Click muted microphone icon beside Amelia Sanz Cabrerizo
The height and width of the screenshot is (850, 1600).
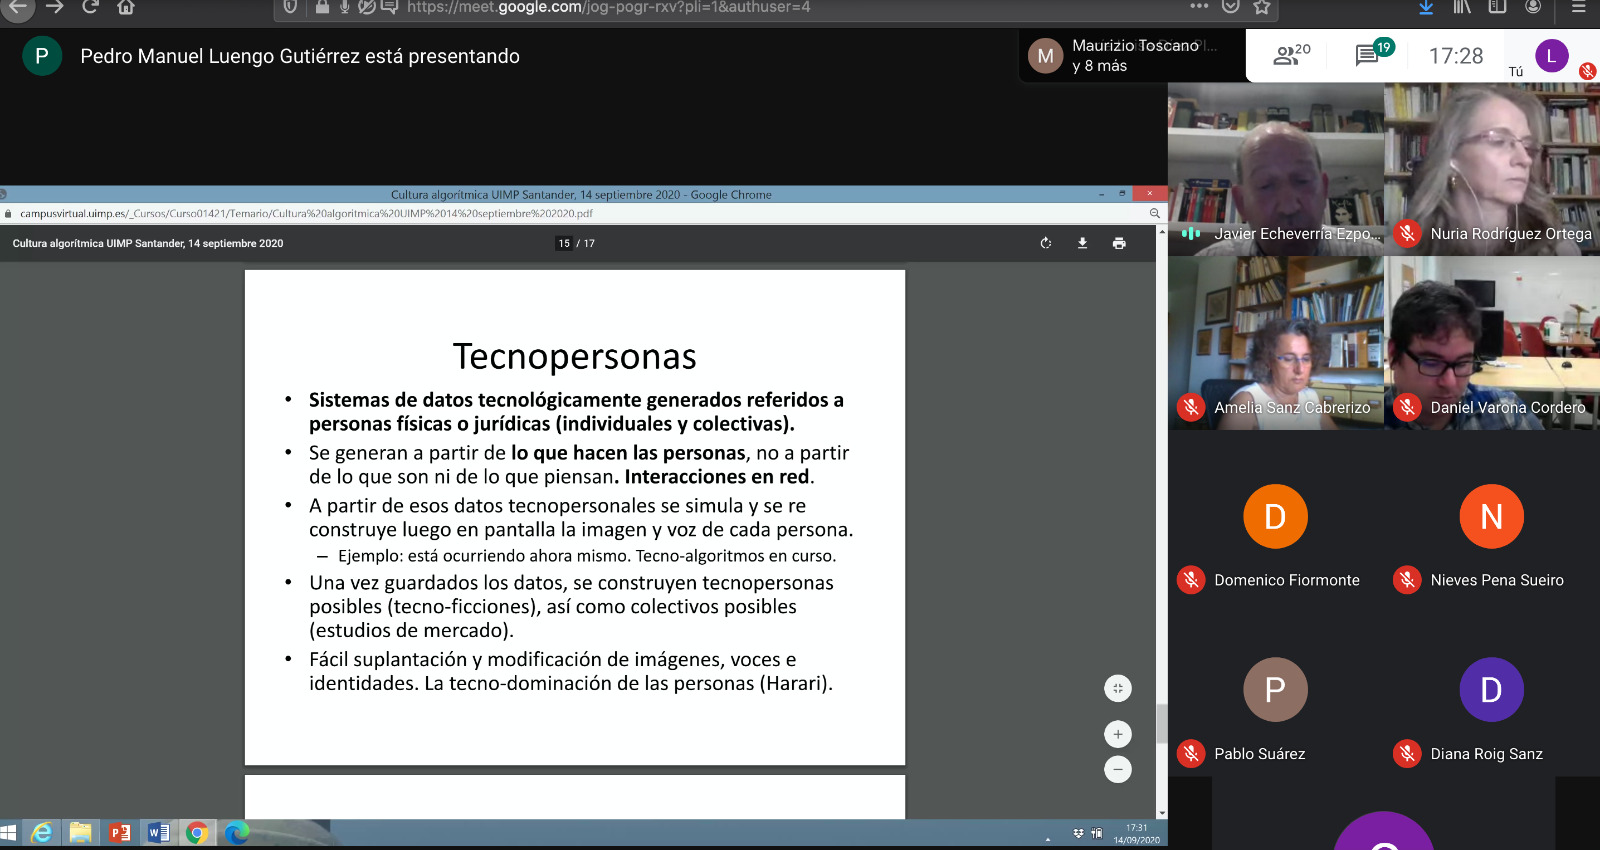(1191, 407)
